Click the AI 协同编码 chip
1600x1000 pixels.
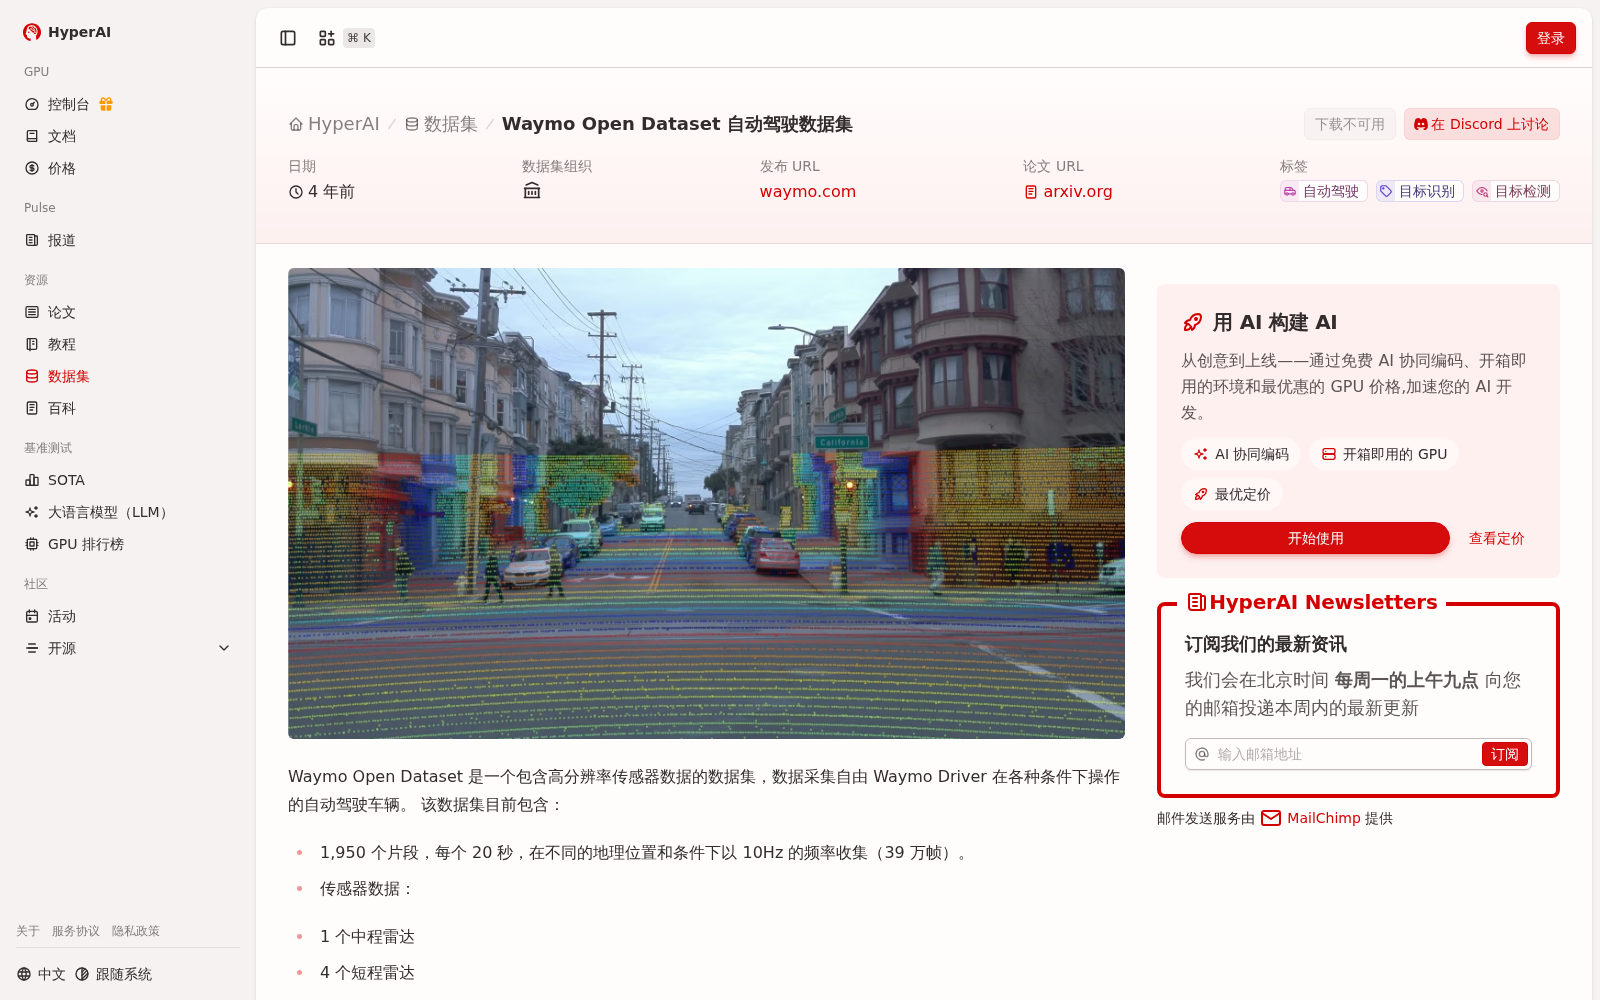click(1241, 454)
